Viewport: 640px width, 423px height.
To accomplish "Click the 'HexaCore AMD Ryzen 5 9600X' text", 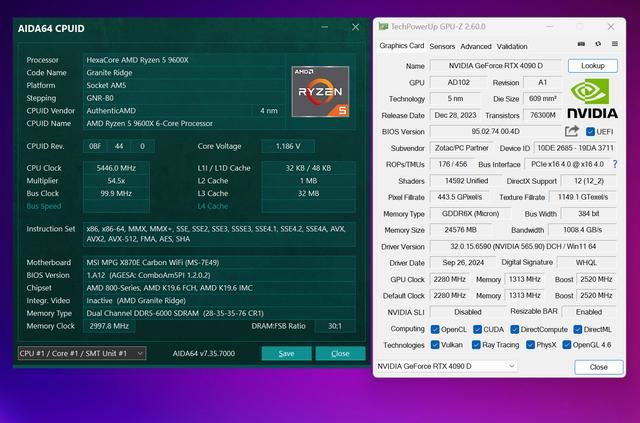I will tap(137, 60).
